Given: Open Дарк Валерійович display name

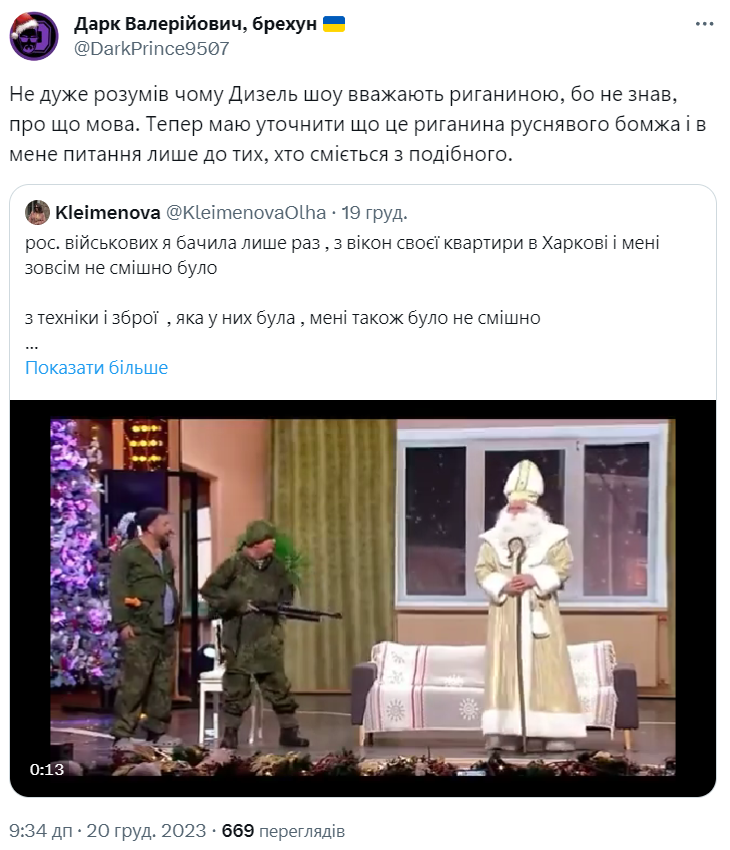Looking at the screenshot, I should point(195,24).
